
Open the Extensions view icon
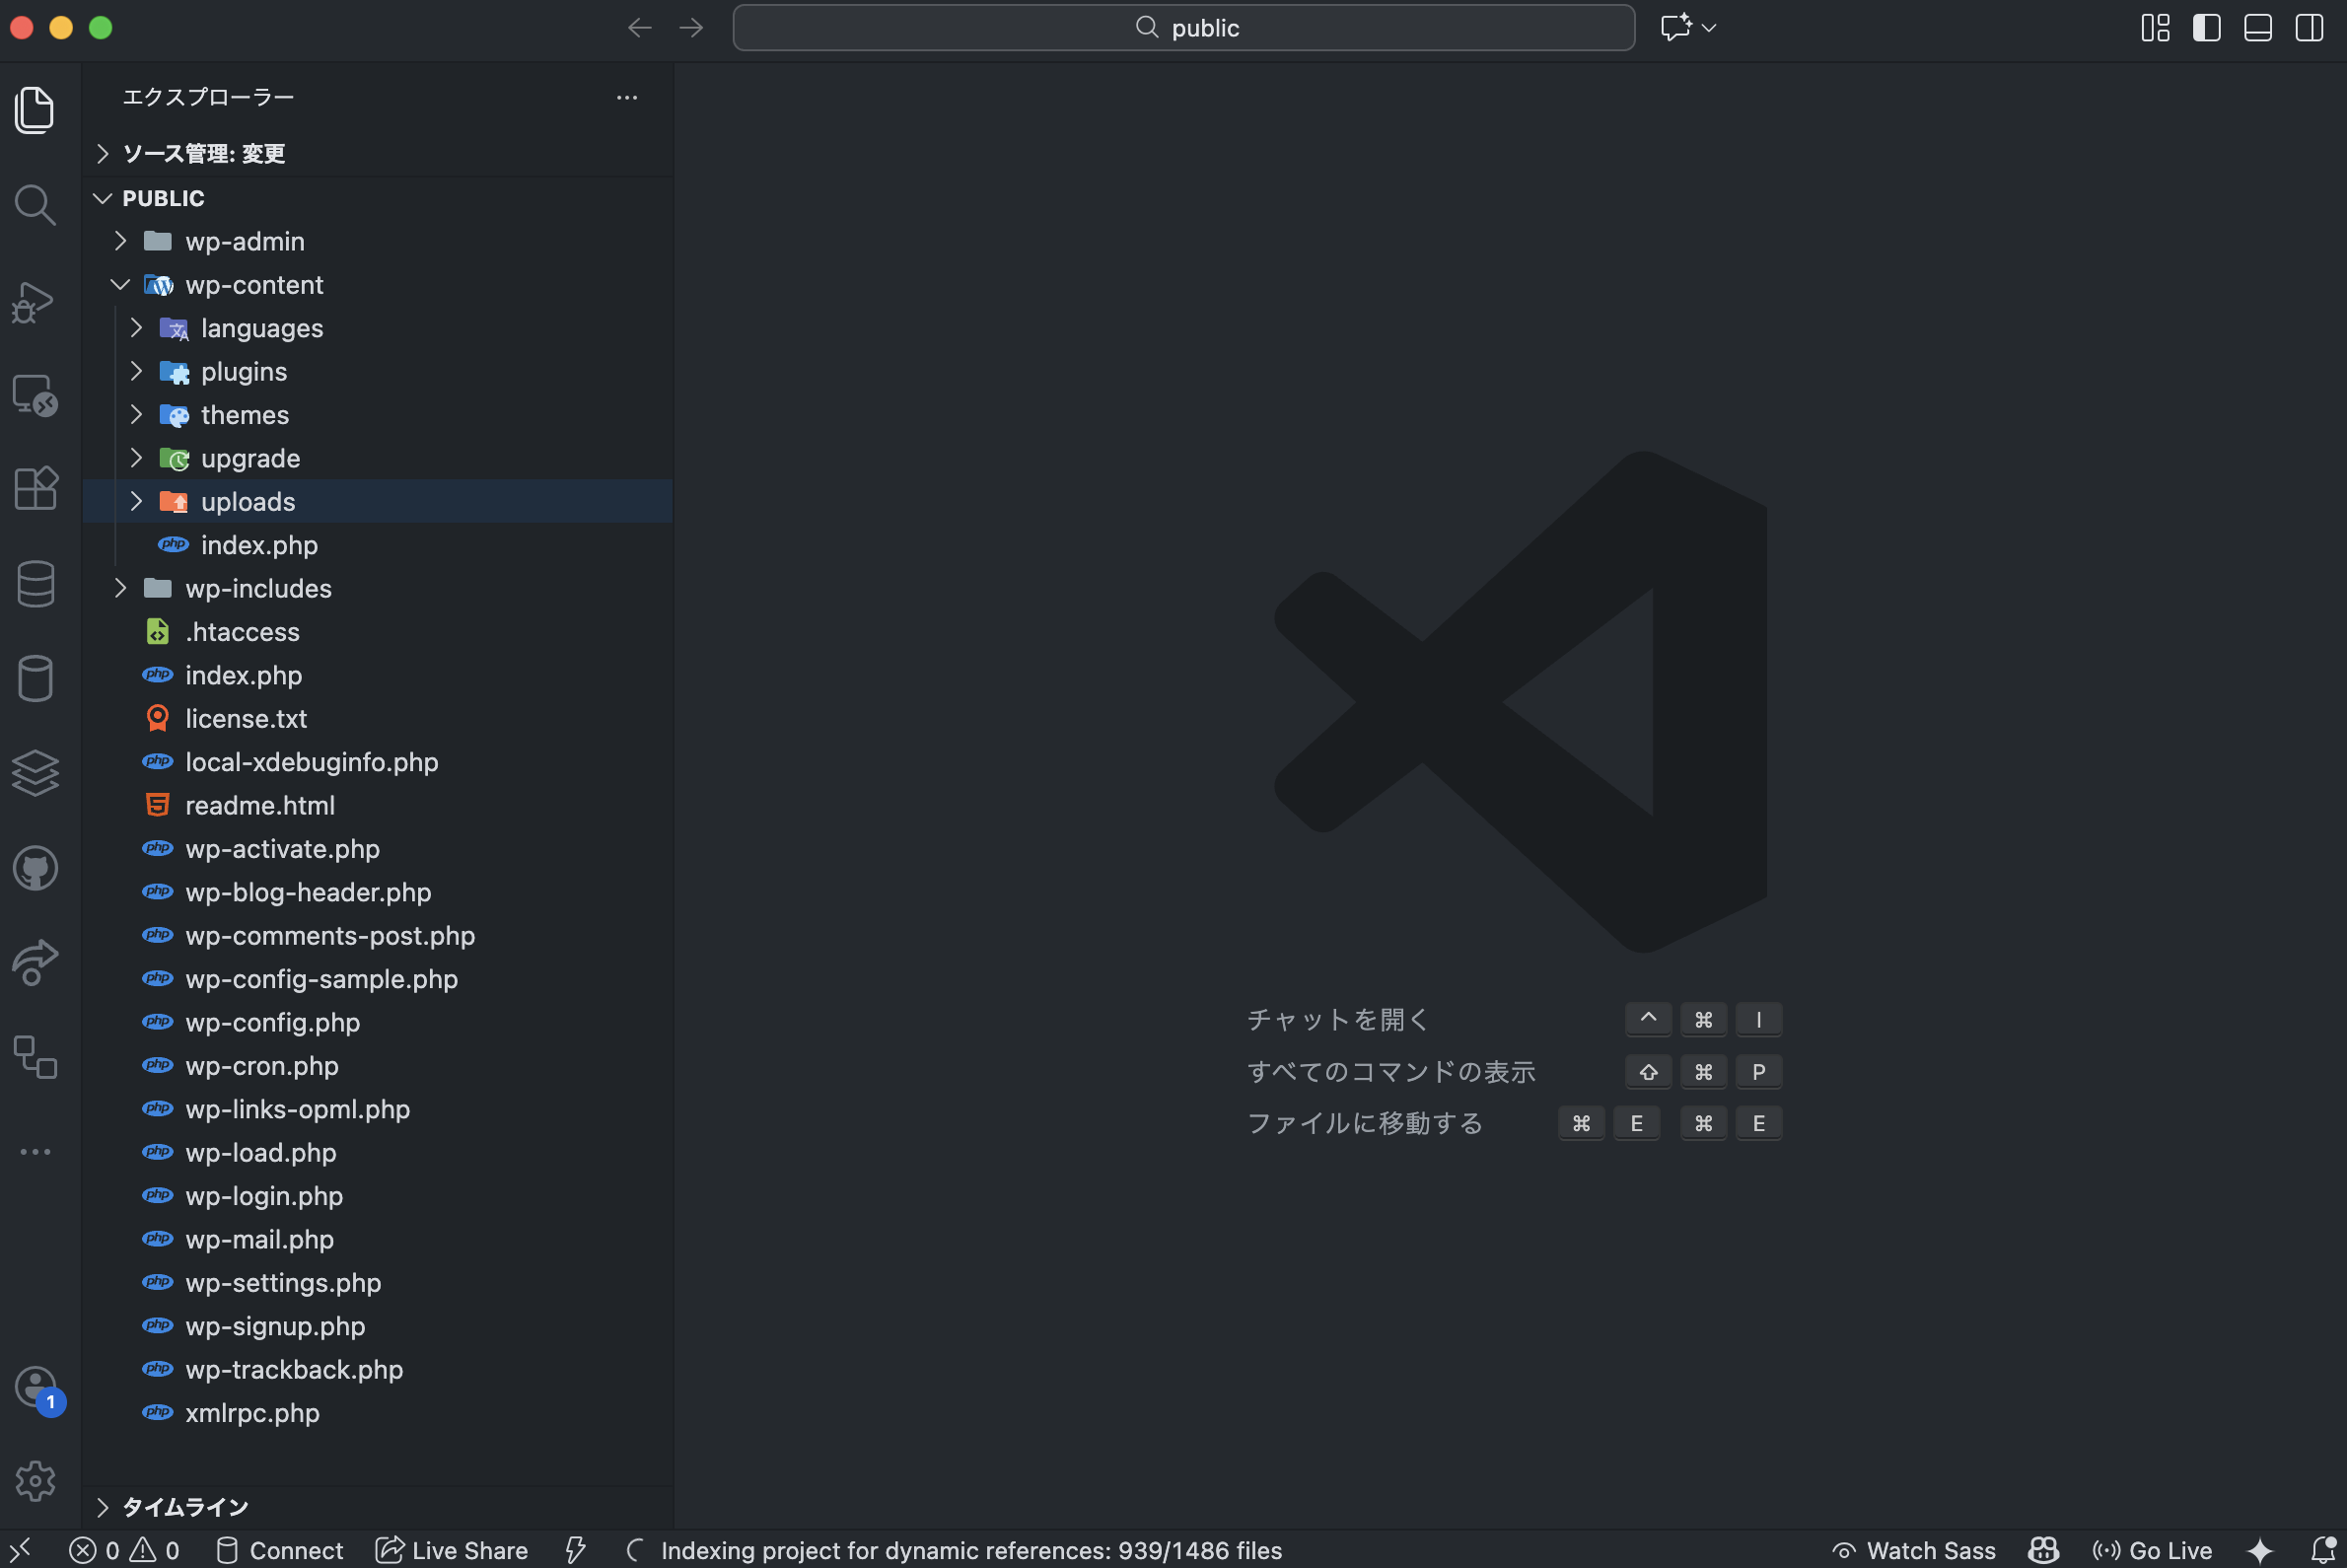(35, 489)
